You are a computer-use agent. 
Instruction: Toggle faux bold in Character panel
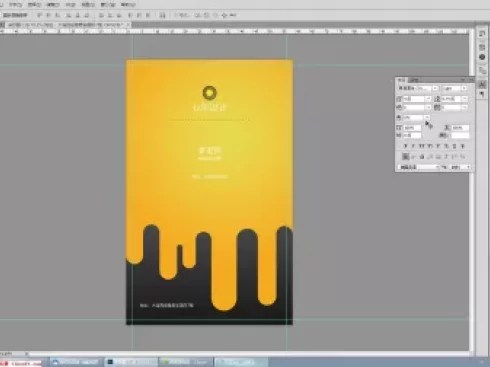coord(405,146)
